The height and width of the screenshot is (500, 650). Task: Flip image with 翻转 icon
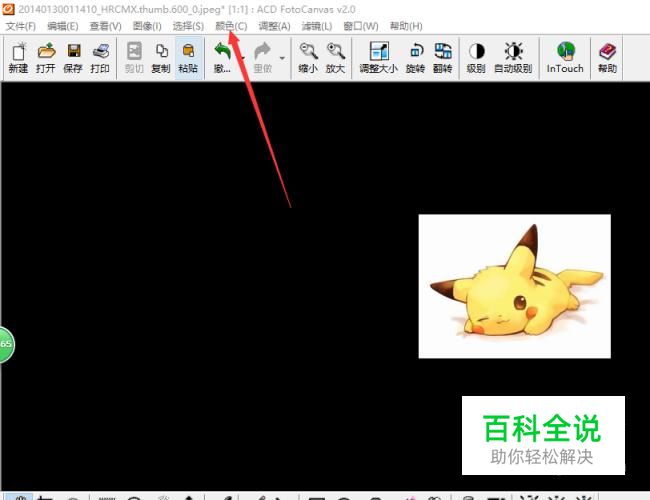[443, 58]
